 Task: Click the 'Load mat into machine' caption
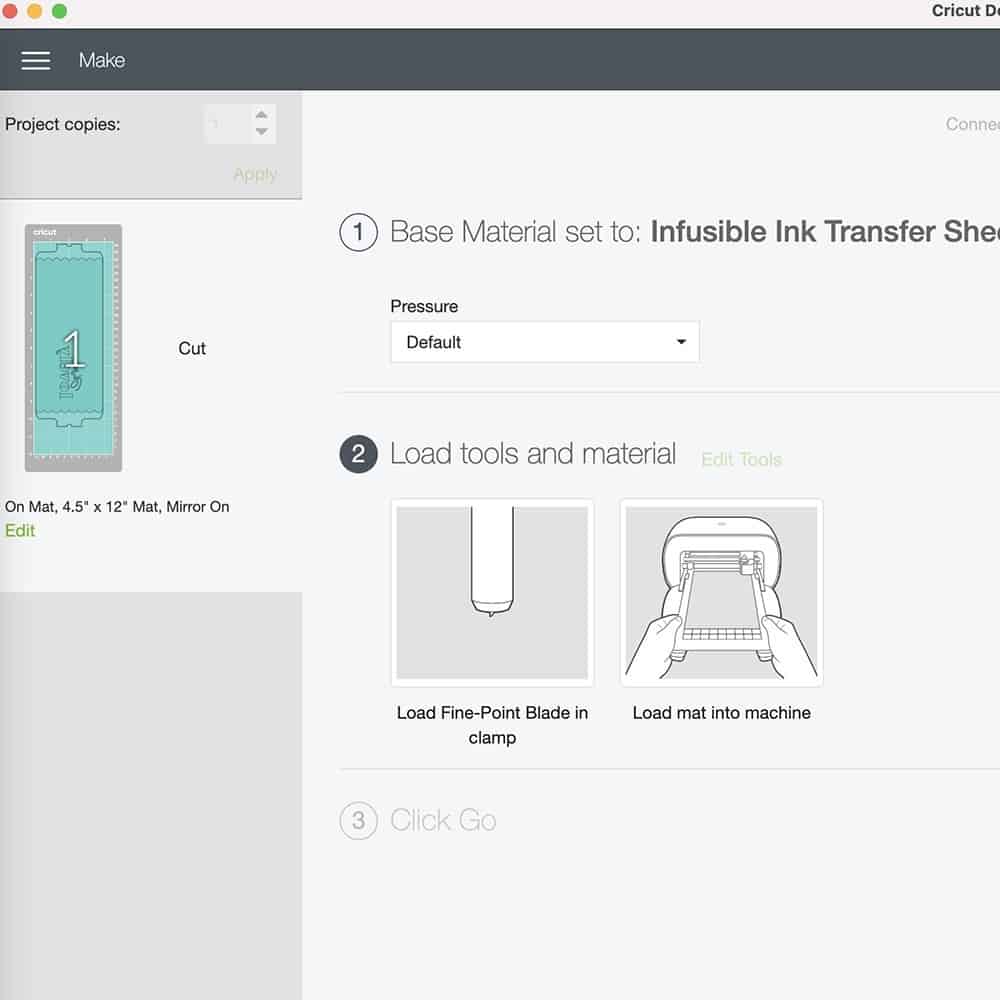(x=721, y=713)
